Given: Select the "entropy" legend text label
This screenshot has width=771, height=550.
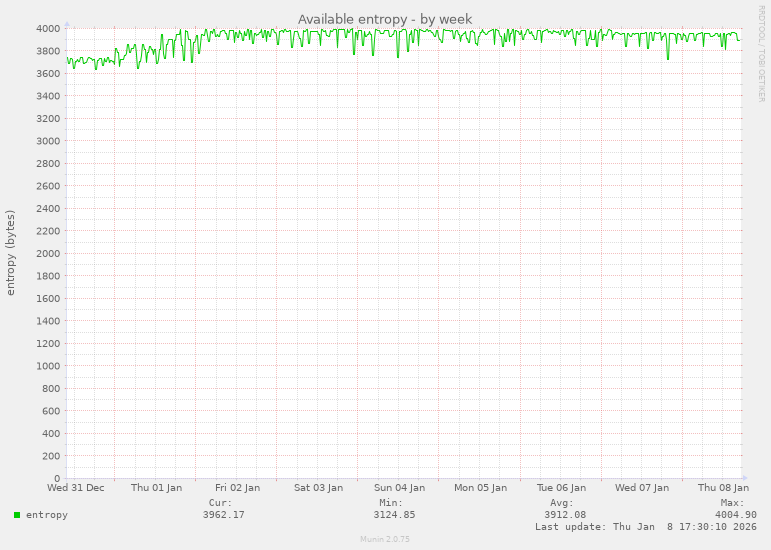Looking at the screenshot, I should (x=47, y=515).
